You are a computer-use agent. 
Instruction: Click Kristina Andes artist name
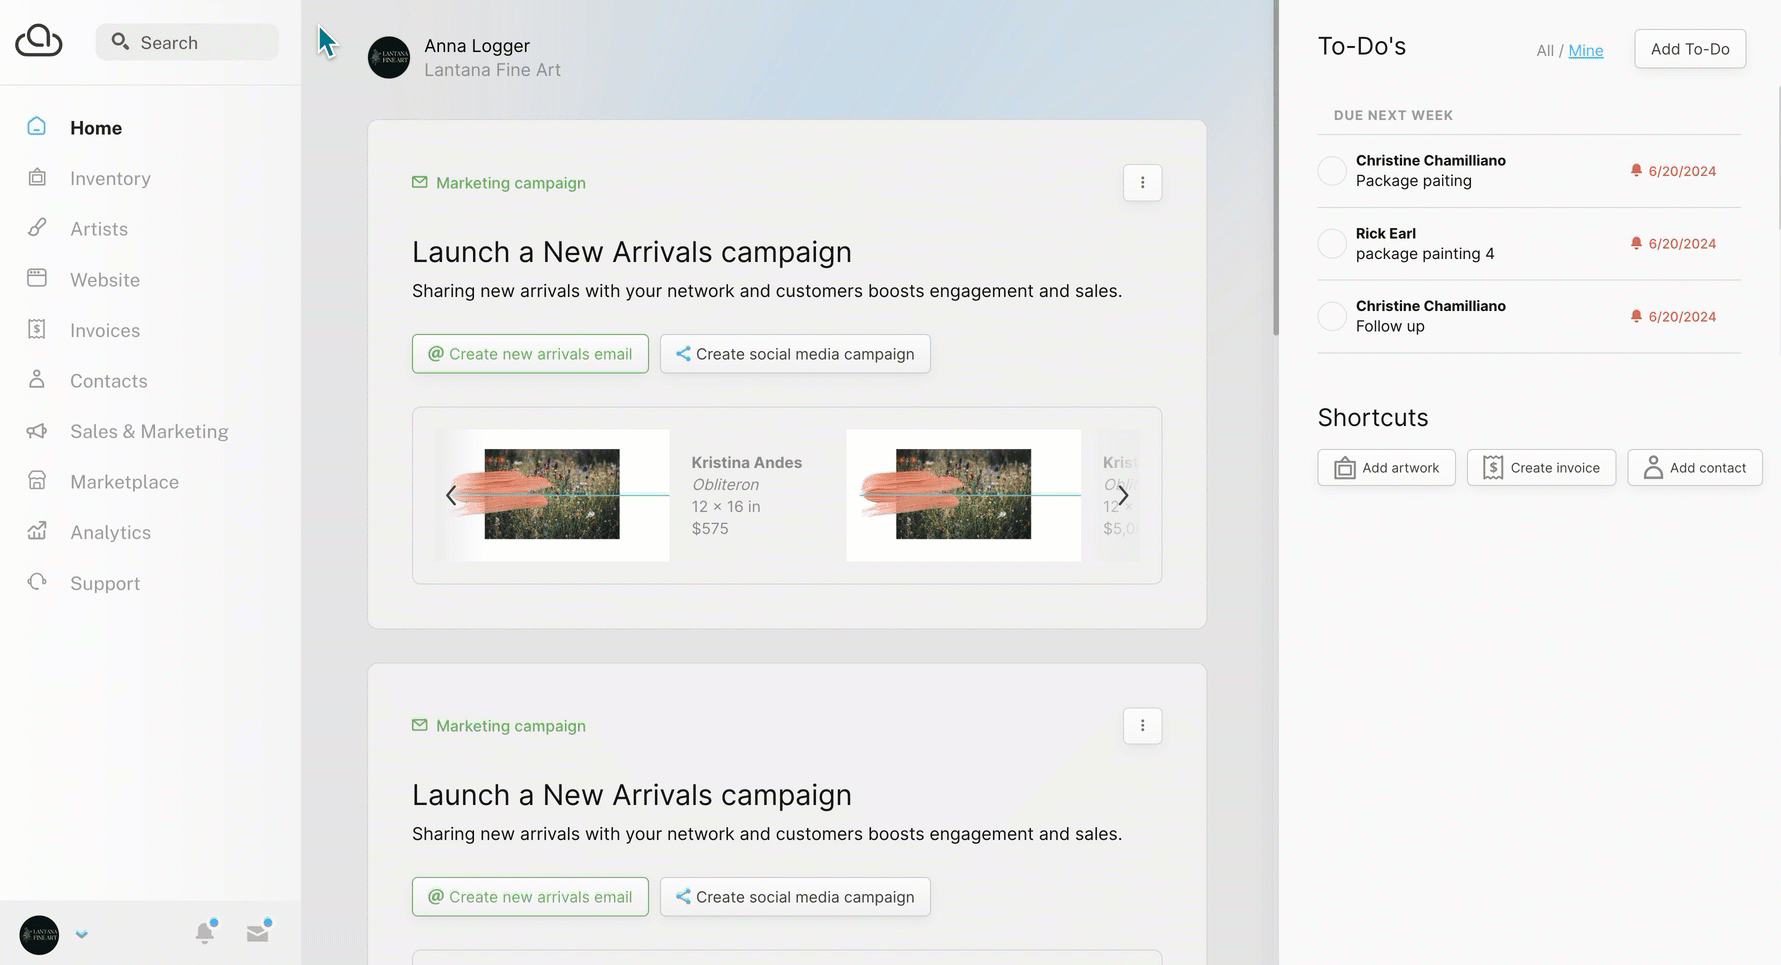coord(747,462)
